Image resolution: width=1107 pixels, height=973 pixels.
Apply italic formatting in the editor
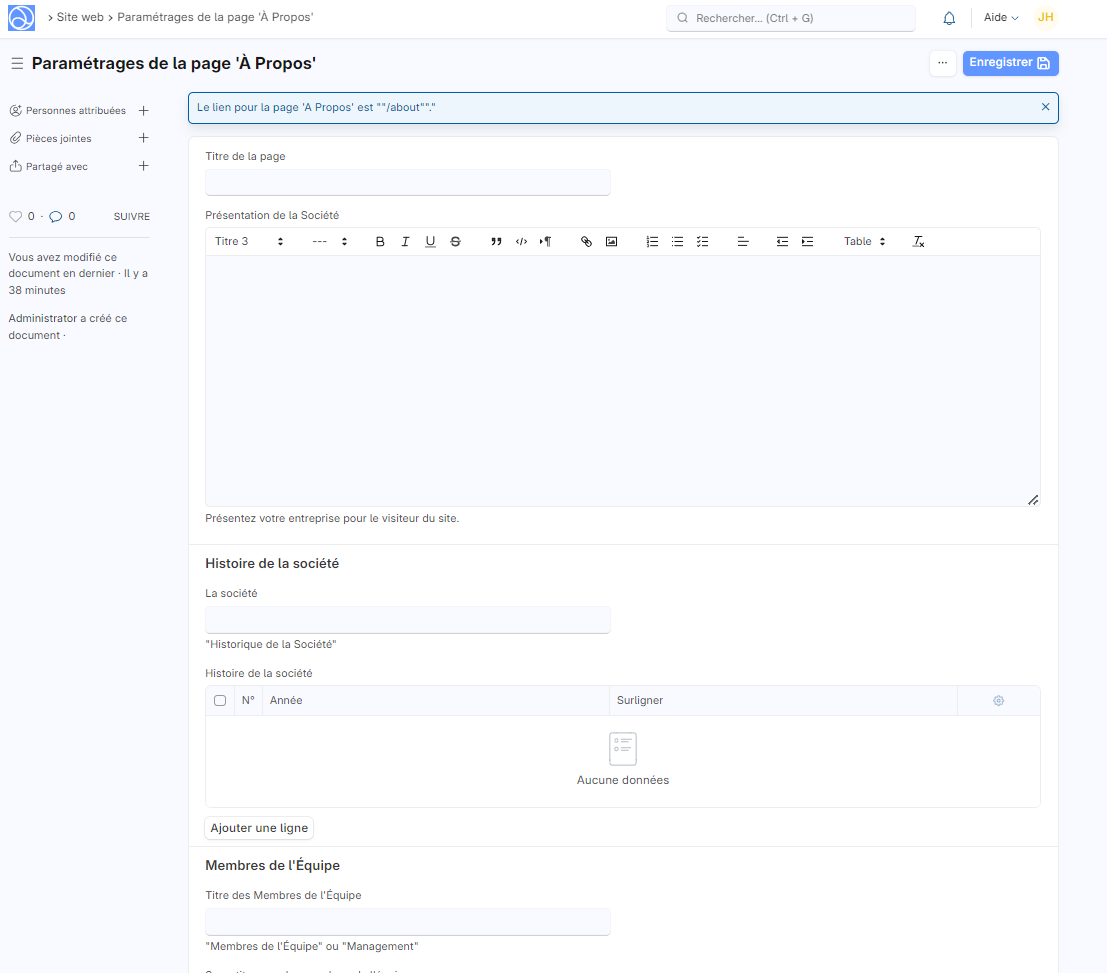(x=405, y=242)
